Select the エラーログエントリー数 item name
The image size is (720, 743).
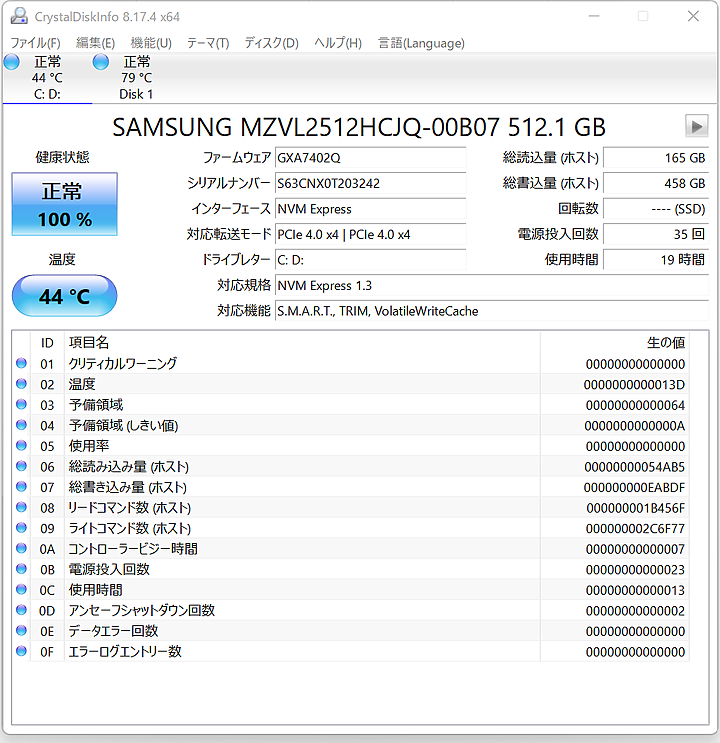[x=125, y=652]
